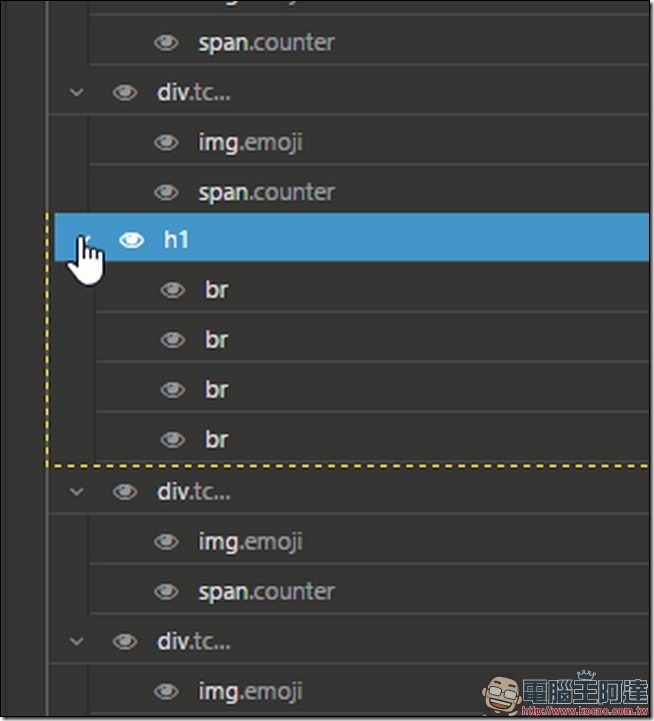Click eye icon of the bottommost div.tc...
This screenshot has height=721, width=654.
(x=125, y=641)
